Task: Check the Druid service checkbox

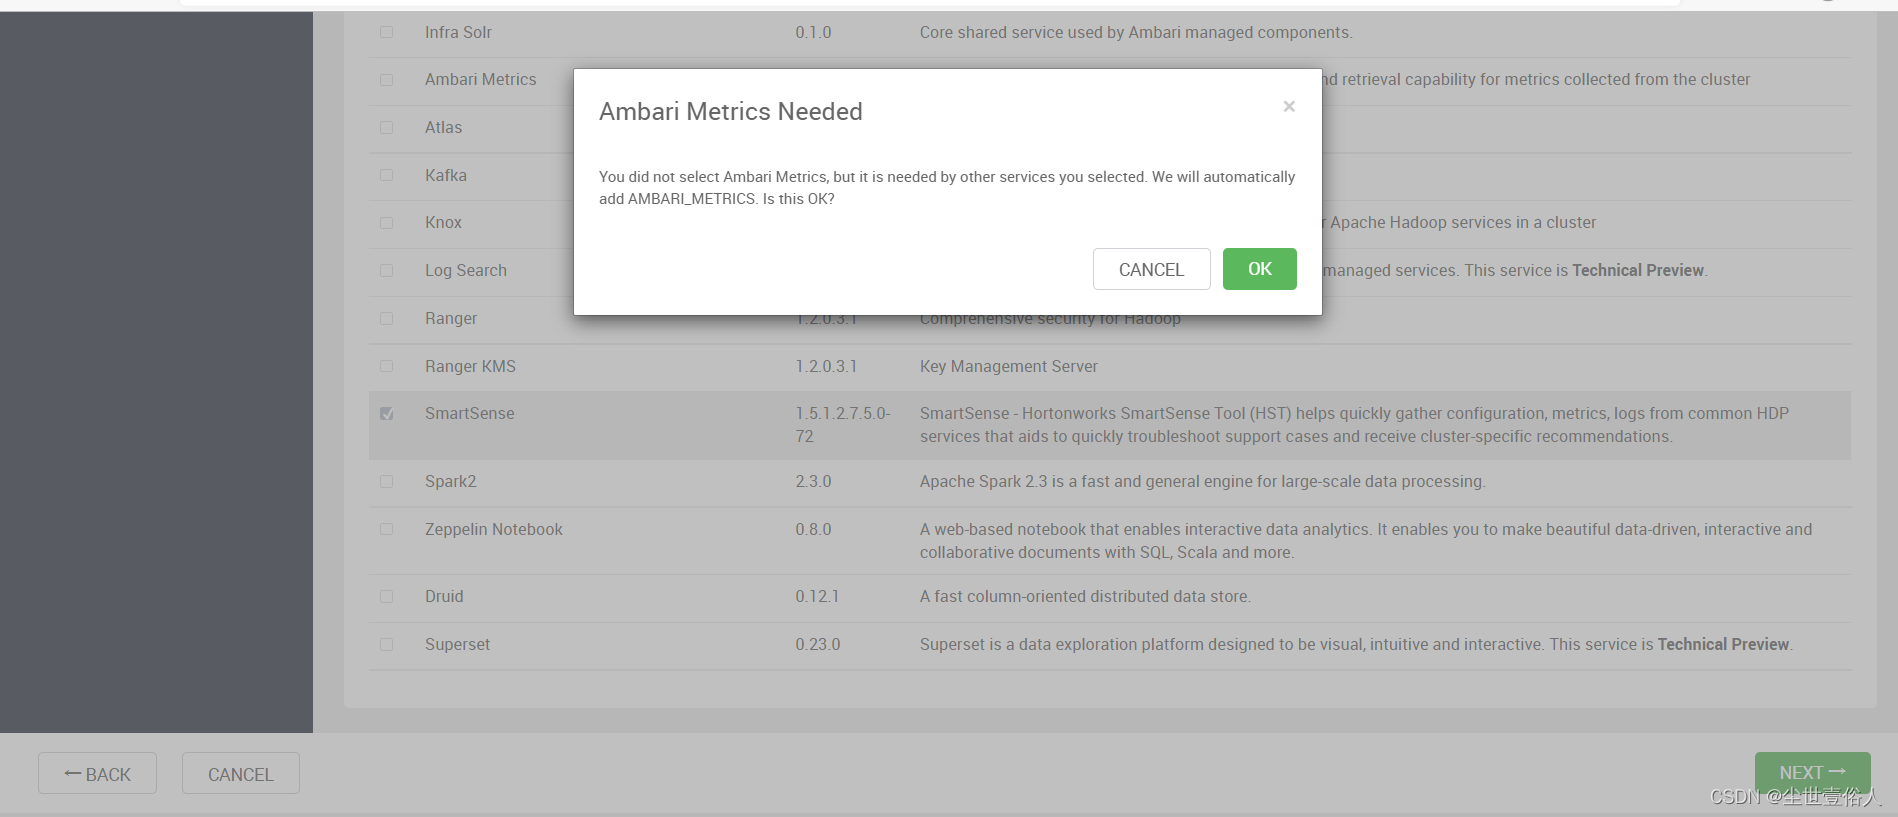Action: (387, 597)
